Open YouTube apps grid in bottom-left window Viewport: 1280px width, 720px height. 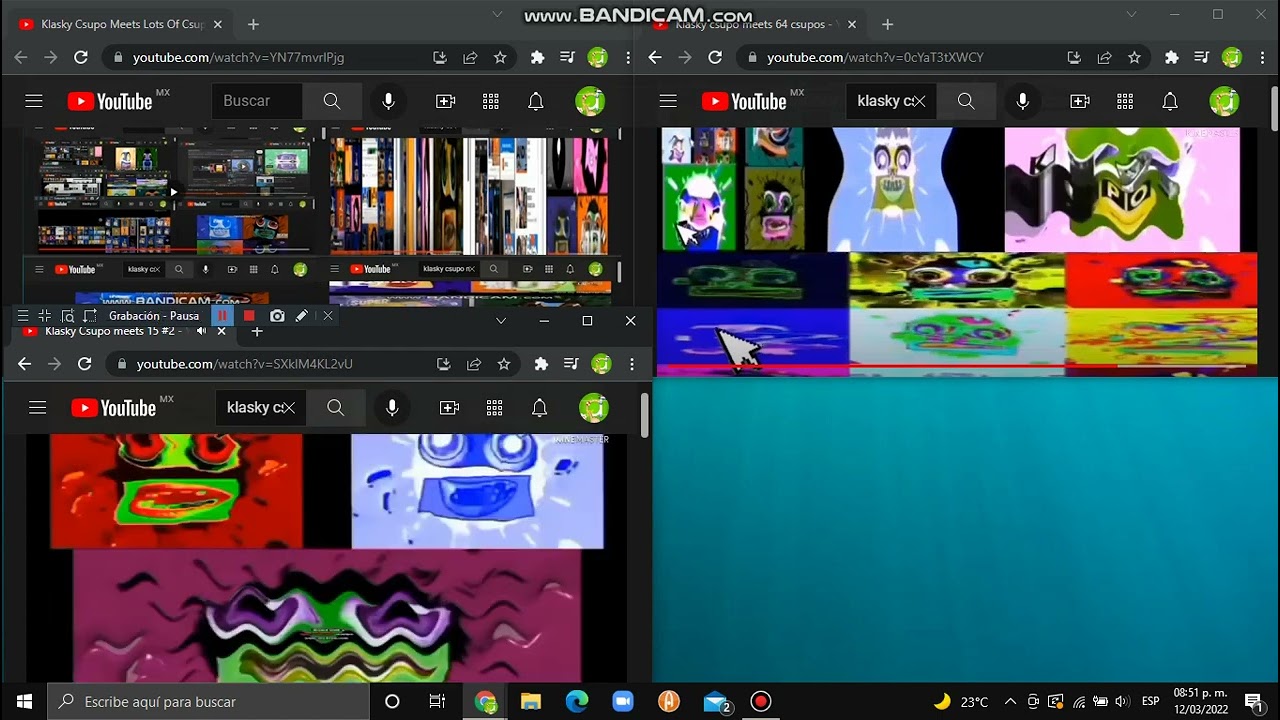tap(495, 407)
